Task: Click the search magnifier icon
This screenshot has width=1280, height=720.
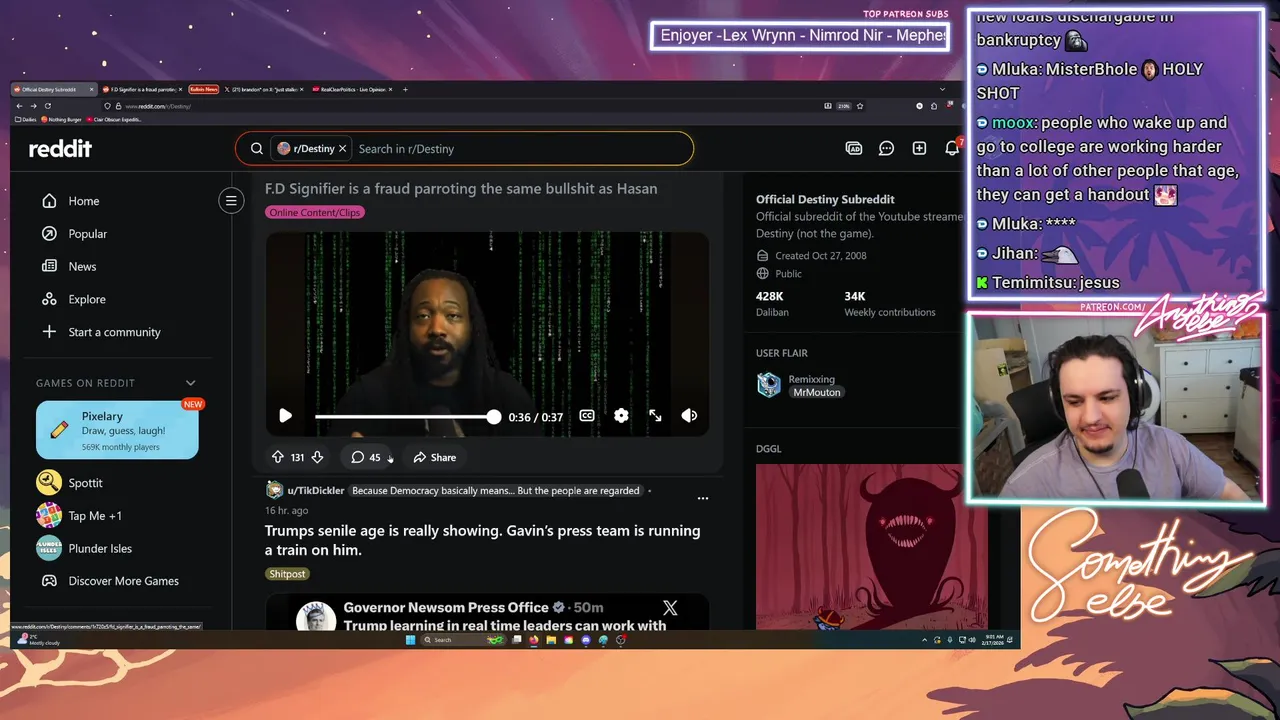Action: (257, 148)
